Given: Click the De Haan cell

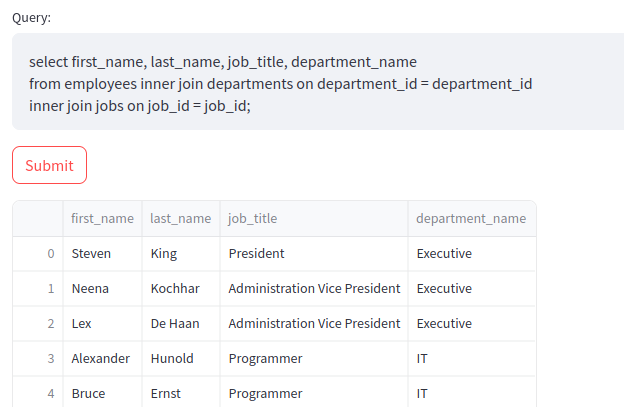Looking at the screenshot, I should tap(181, 324).
